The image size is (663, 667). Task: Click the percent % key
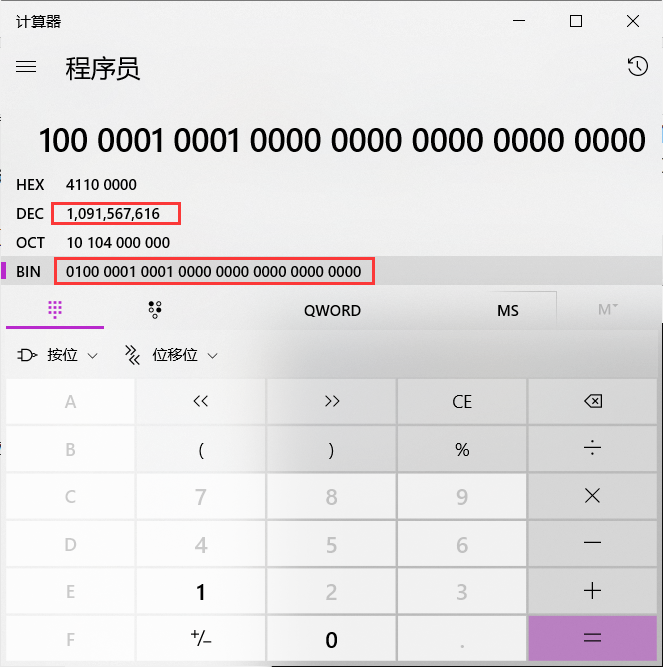462,449
